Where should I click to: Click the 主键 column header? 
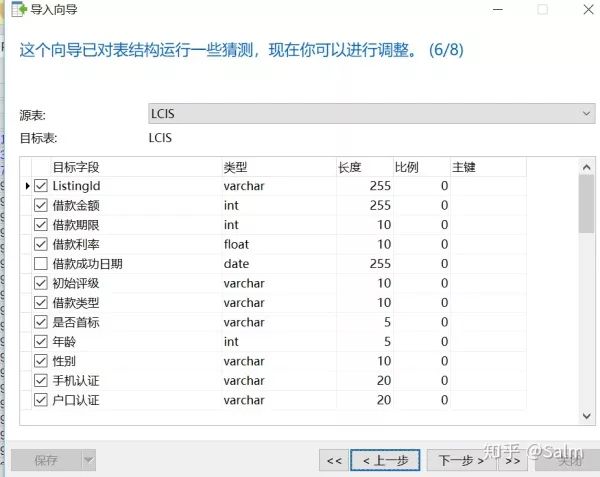coord(488,167)
